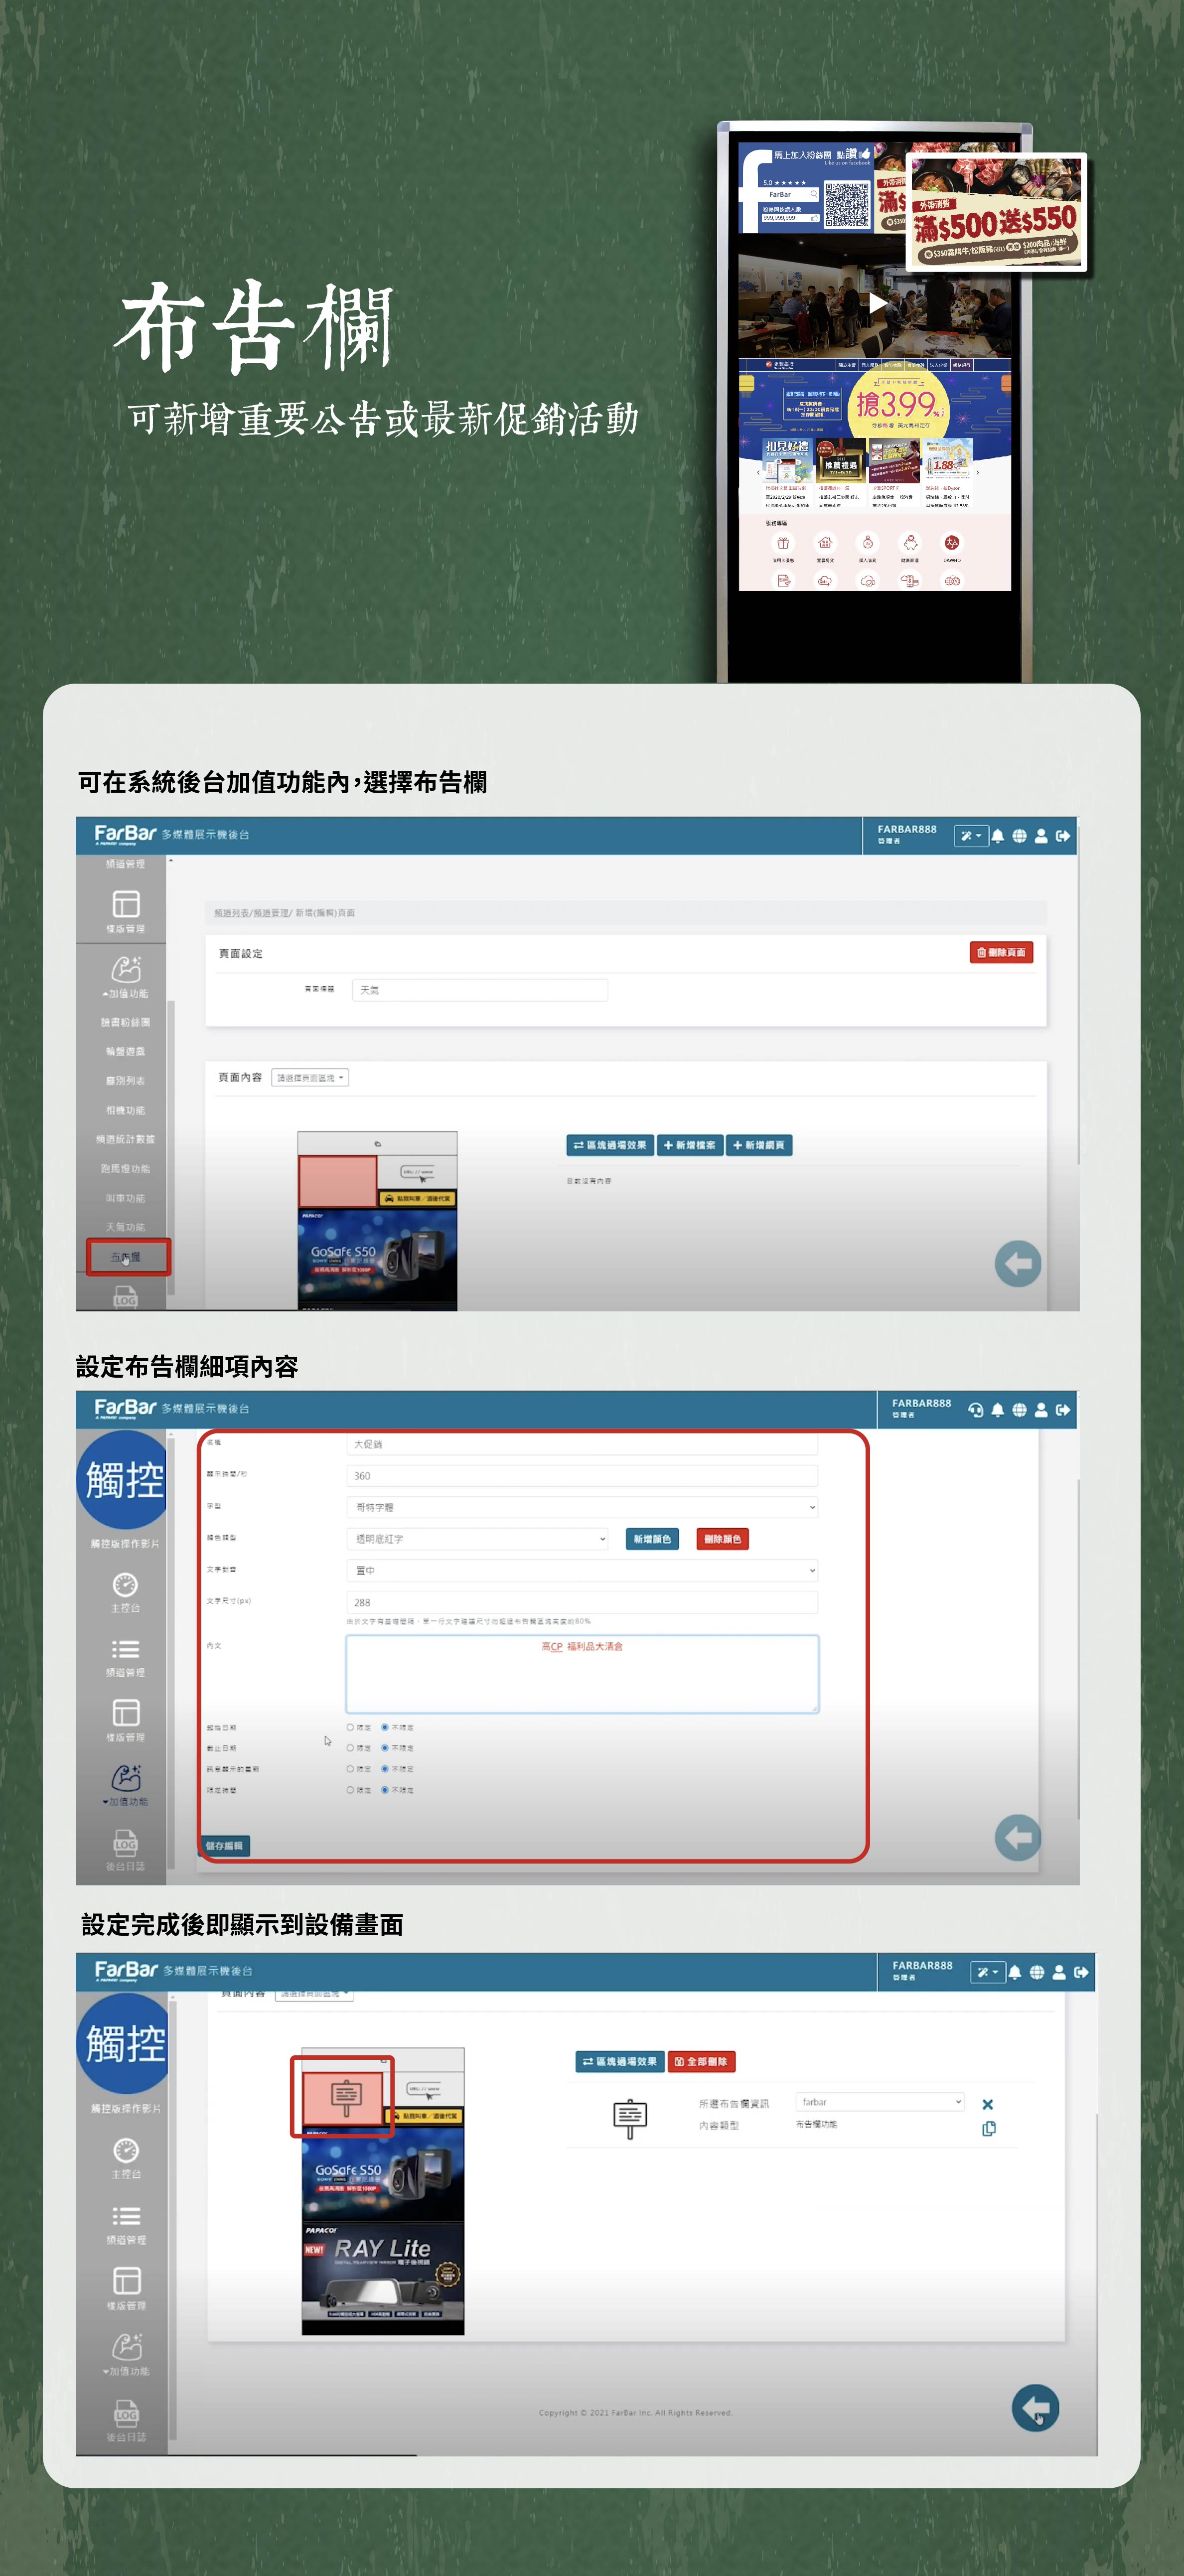Click dark round back arrow in third screenshot
The image size is (1184, 2576).
(x=1035, y=2408)
